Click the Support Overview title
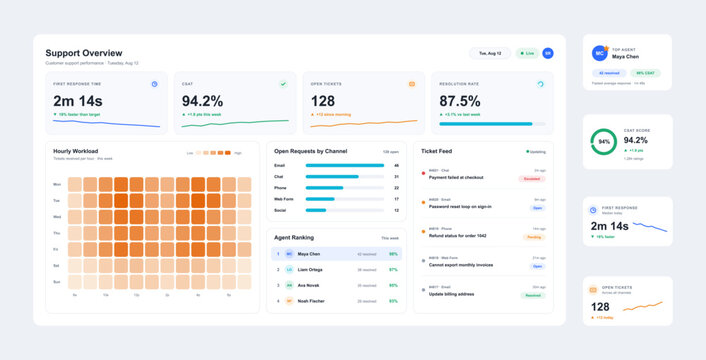Image resolution: width=706 pixels, height=360 pixels. pyautogui.click(x=84, y=53)
